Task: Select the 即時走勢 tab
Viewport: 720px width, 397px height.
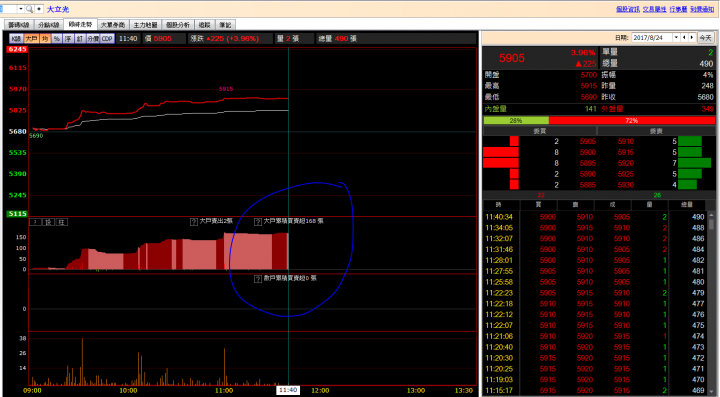Action: (80, 24)
